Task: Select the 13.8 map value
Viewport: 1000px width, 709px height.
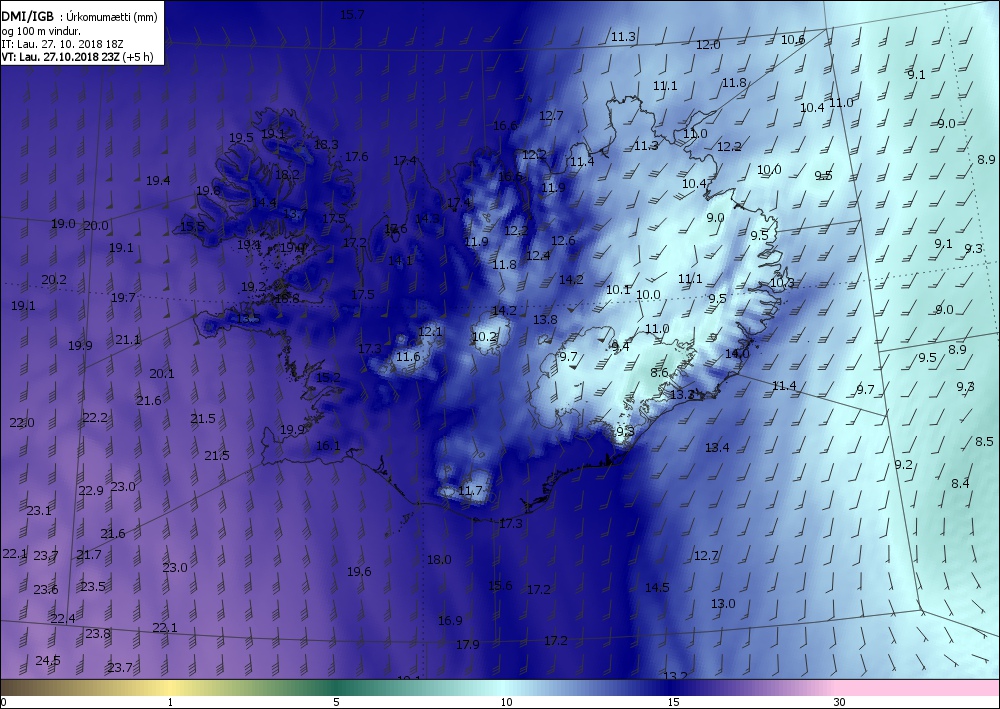Action: pyautogui.click(x=545, y=320)
